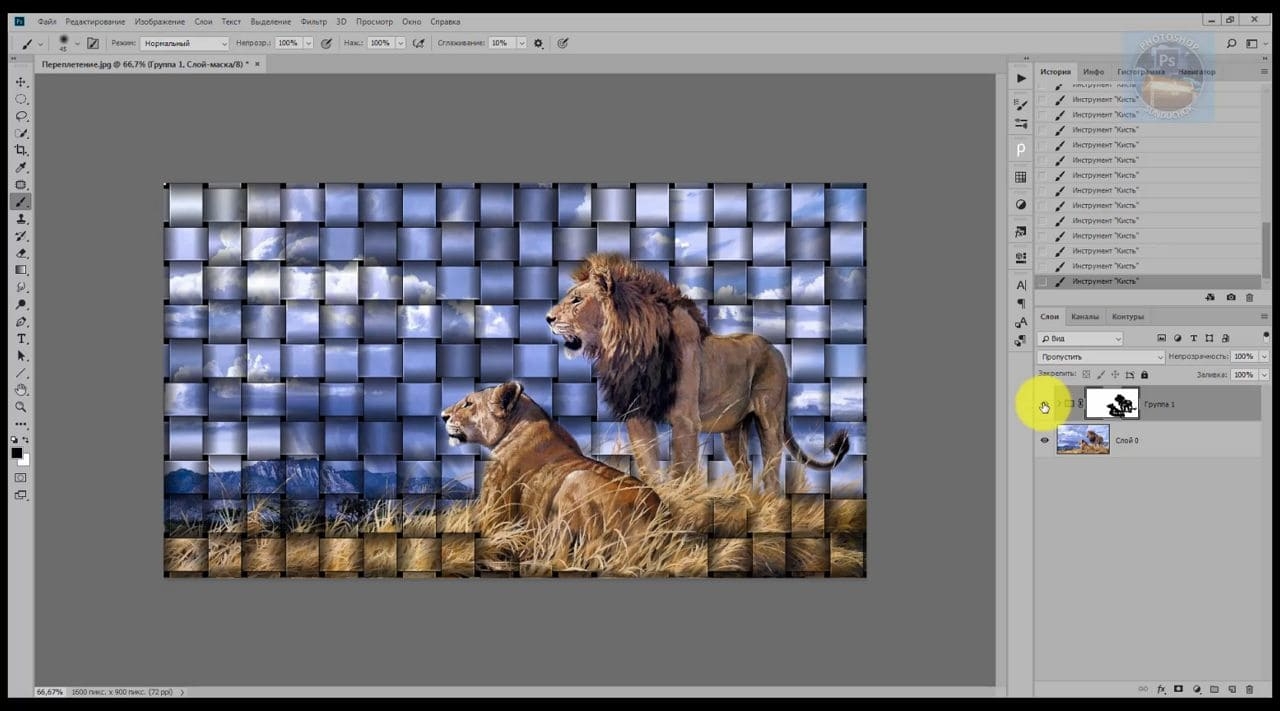This screenshot has height=711, width=1280.
Task: Turn layer filtering switch on/off
Action: (1266, 338)
